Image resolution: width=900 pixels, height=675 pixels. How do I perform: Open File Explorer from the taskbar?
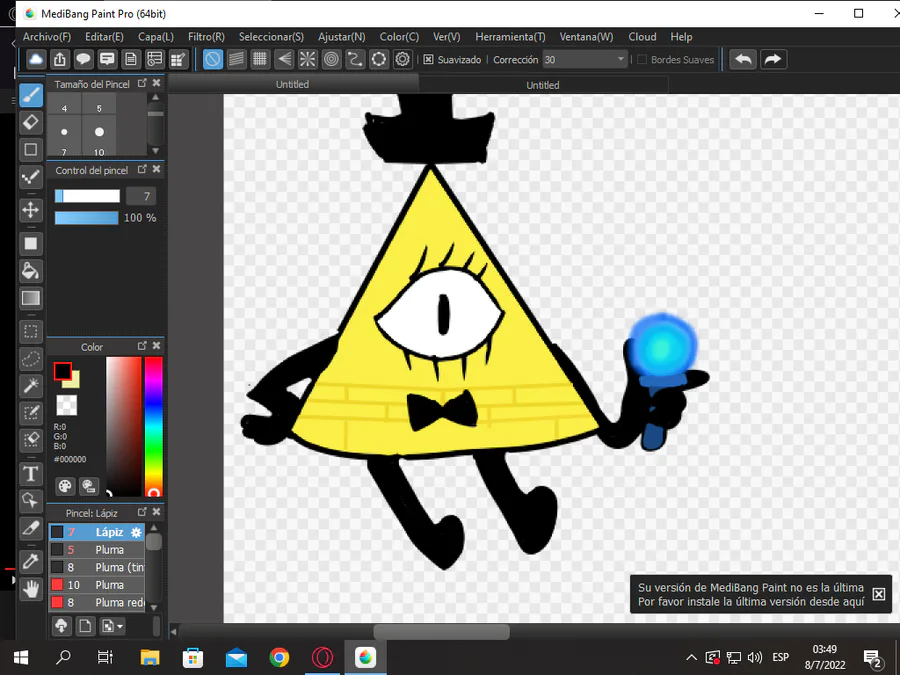(x=150, y=657)
